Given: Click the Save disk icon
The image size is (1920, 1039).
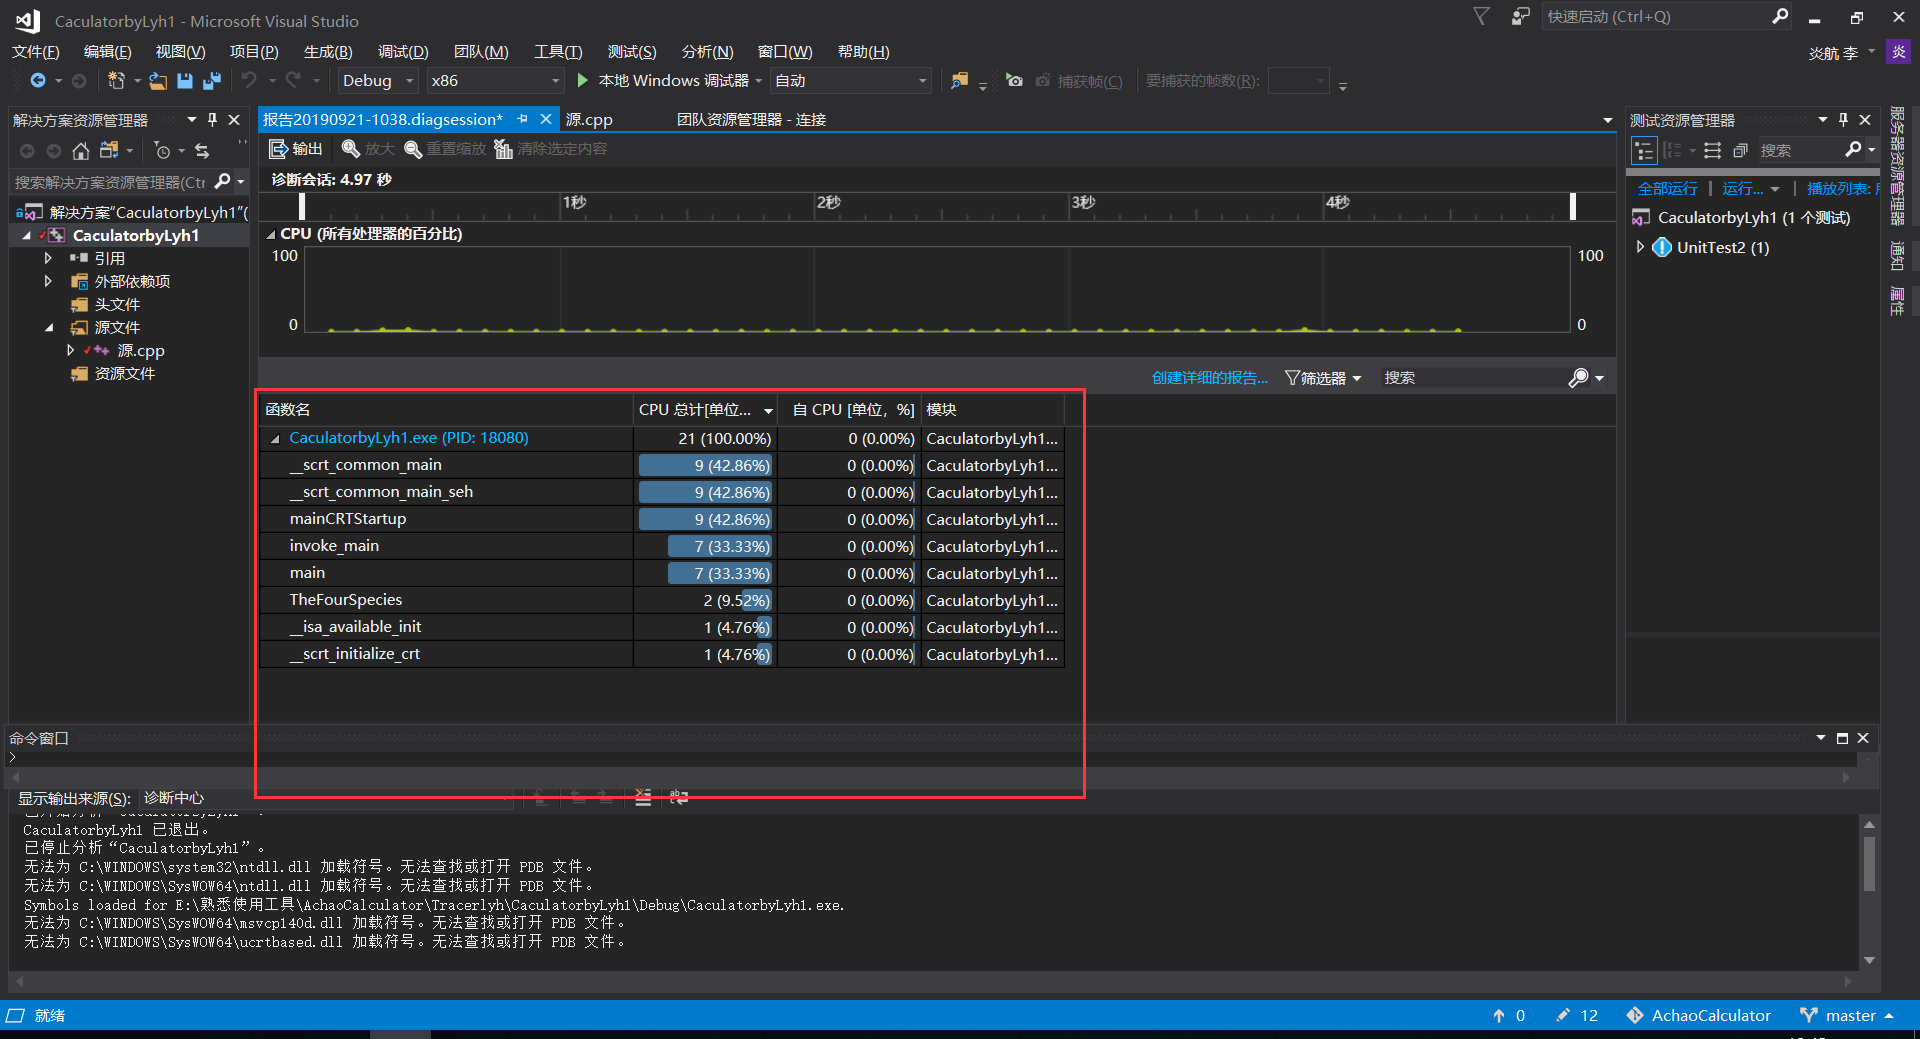Looking at the screenshot, I should (x=185, y=81).
